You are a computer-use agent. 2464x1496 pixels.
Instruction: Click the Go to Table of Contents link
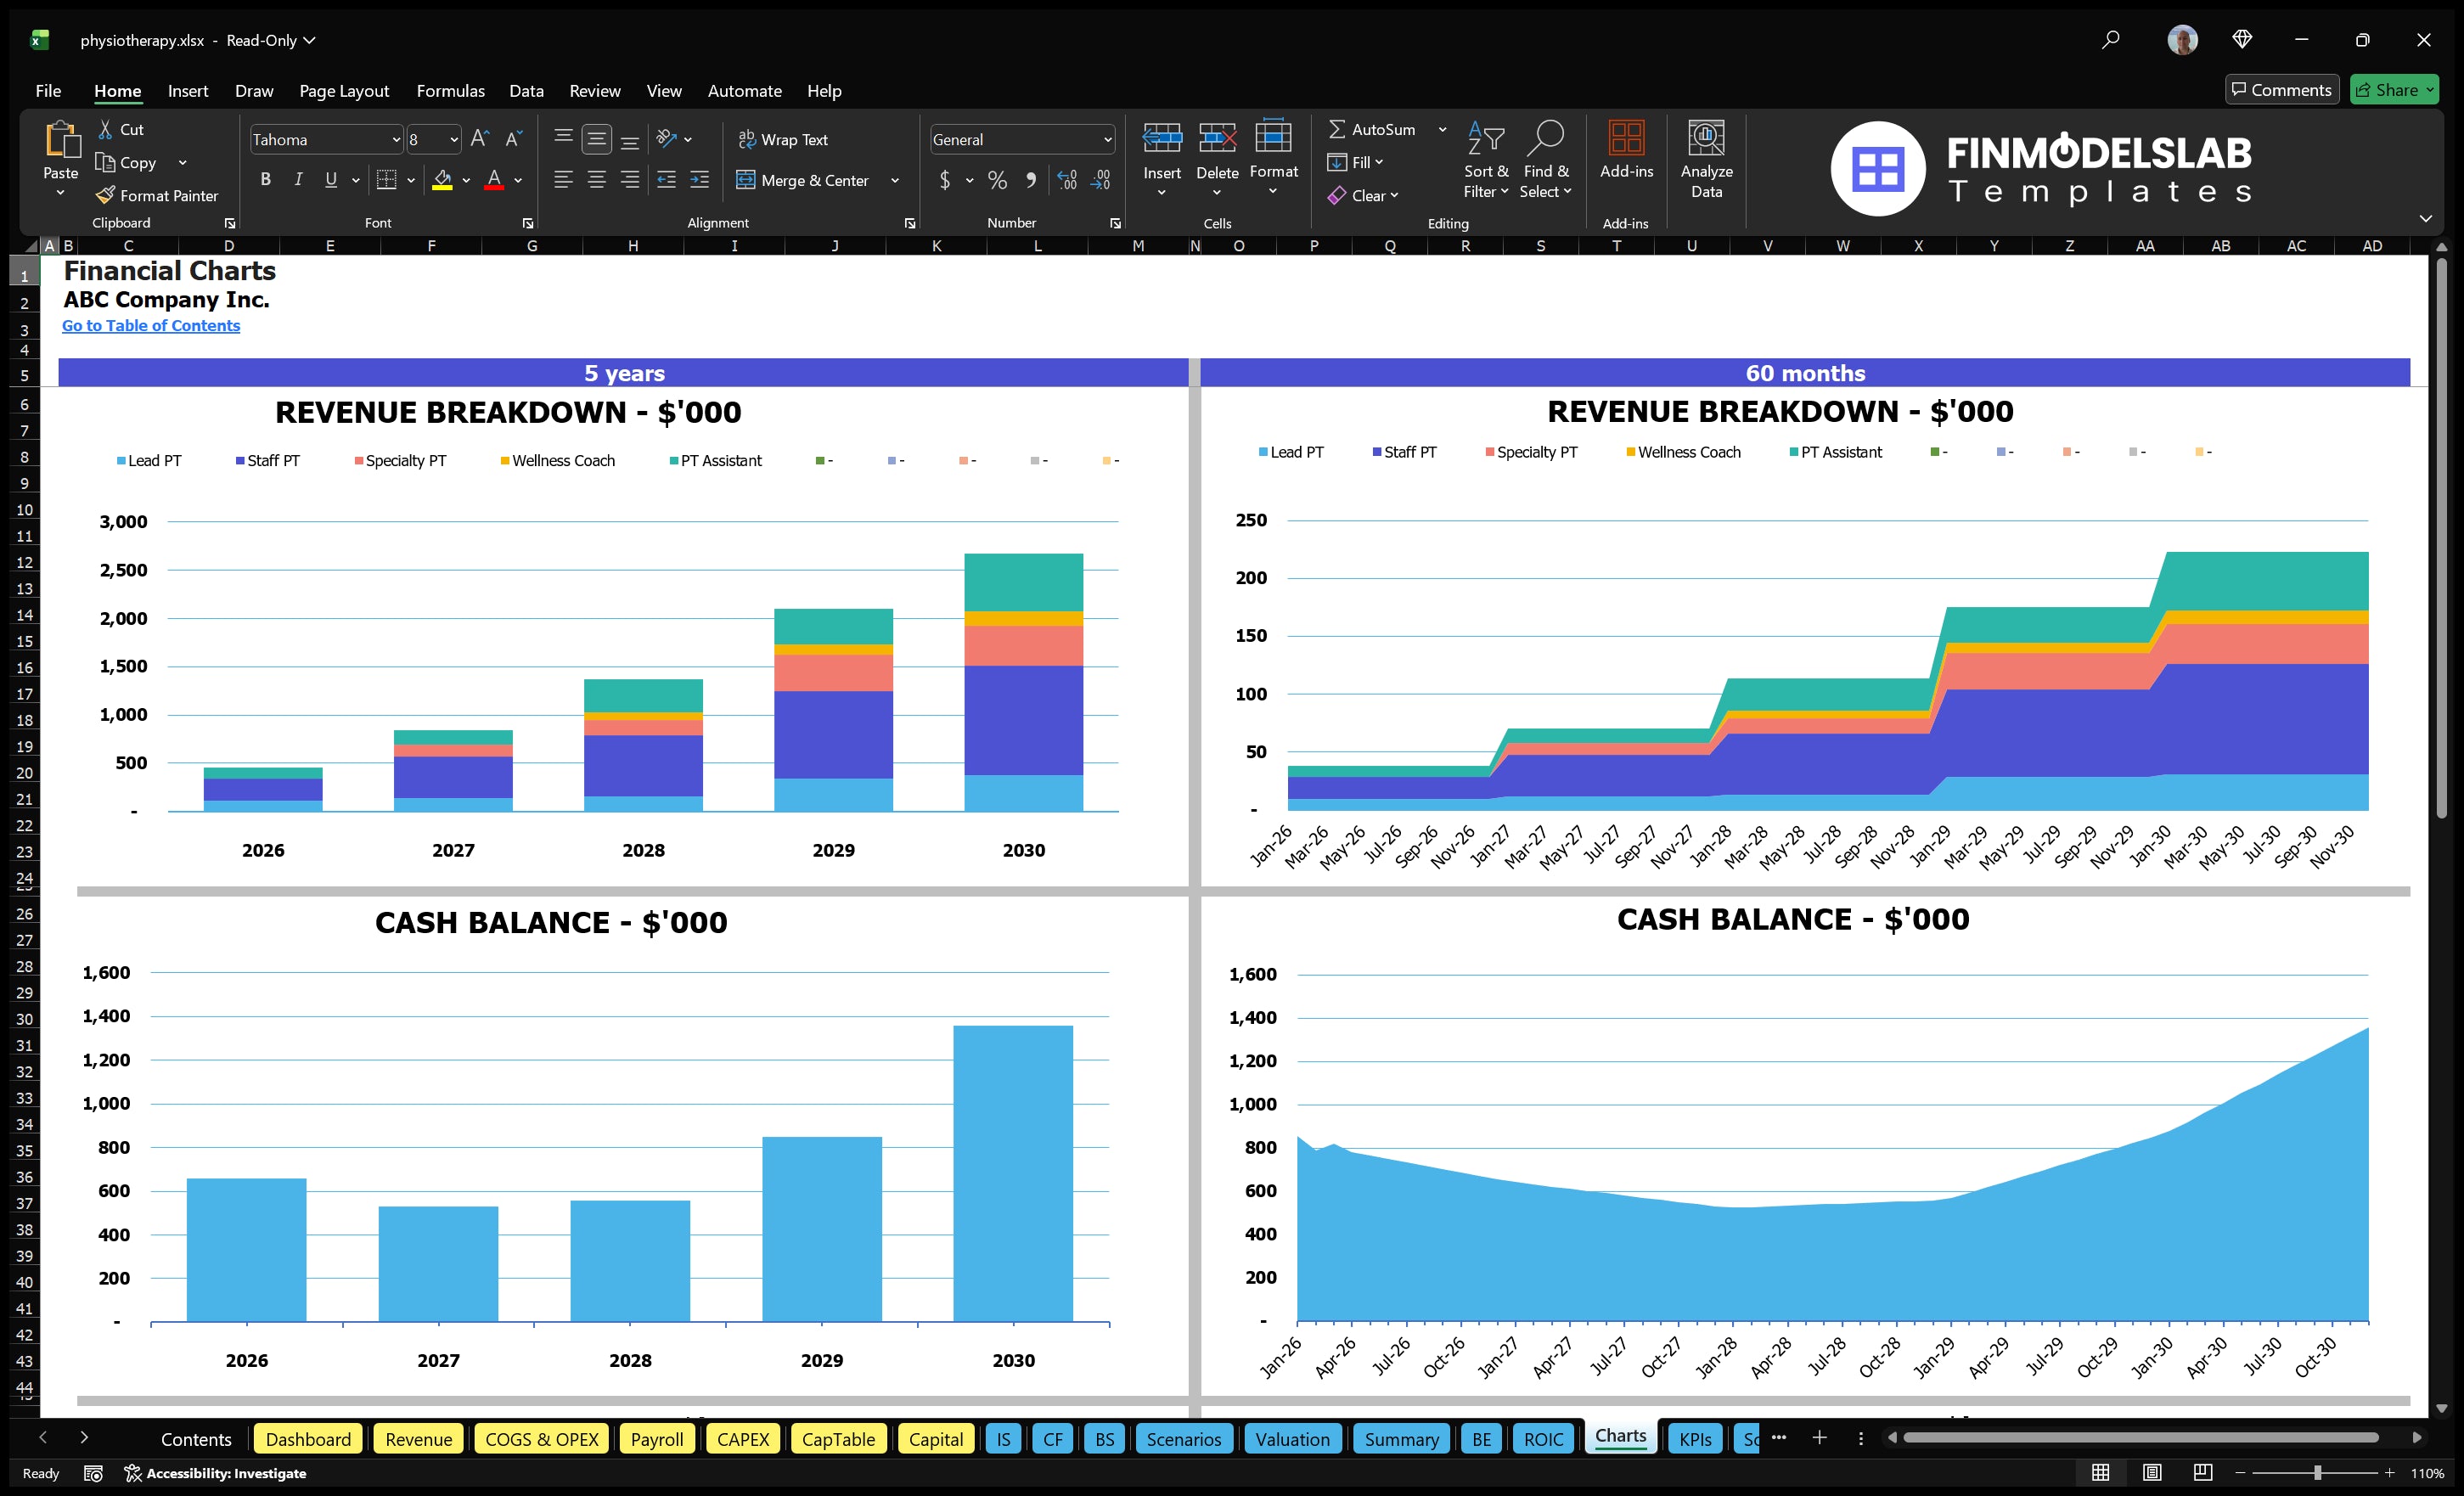point(151,325)
